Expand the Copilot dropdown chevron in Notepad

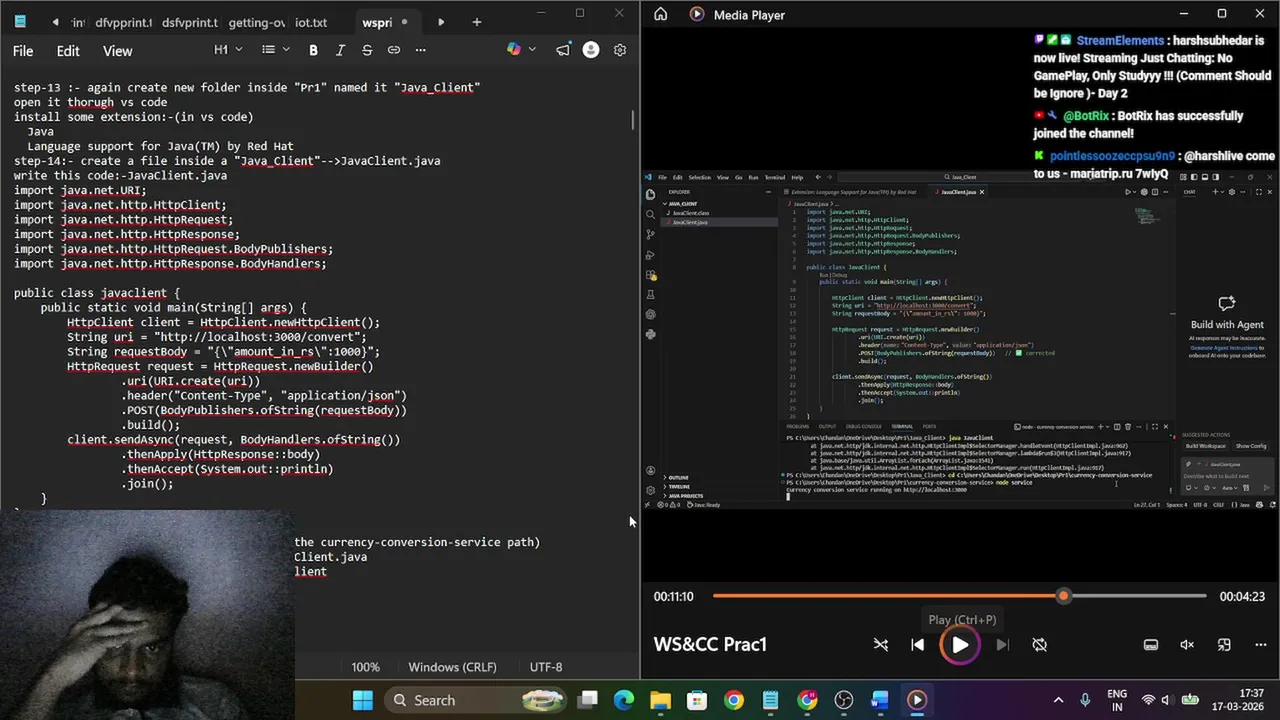(x=532, y=50)
